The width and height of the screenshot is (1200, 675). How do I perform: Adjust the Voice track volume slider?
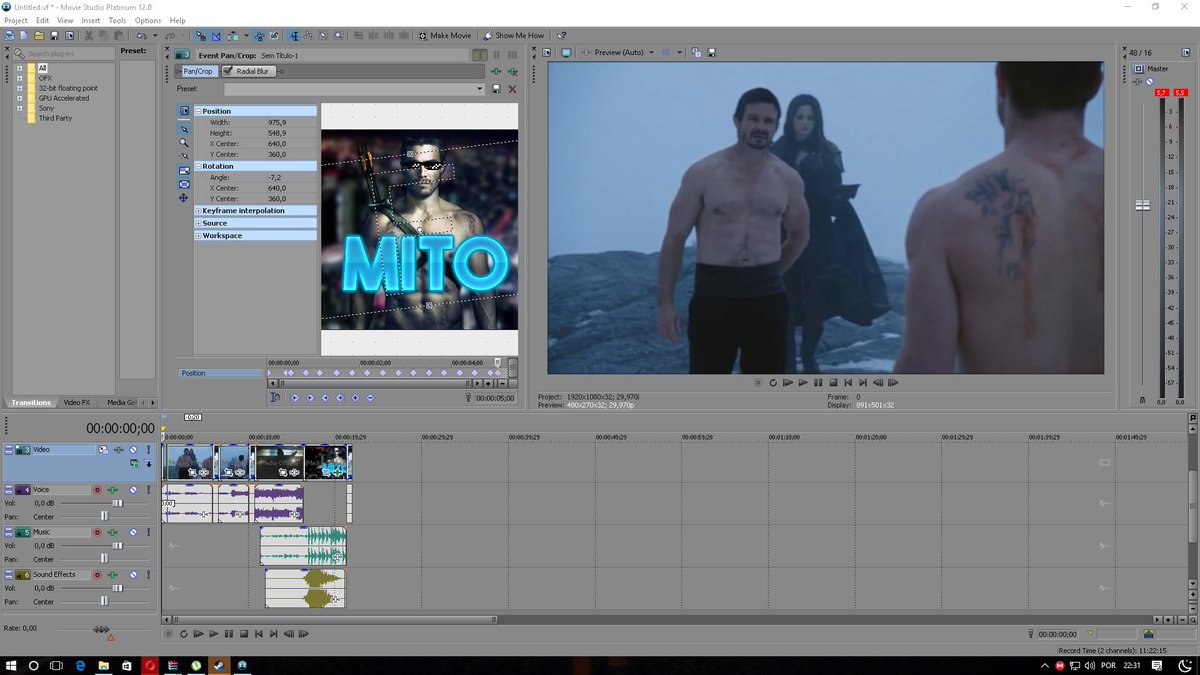pos(117,503)
